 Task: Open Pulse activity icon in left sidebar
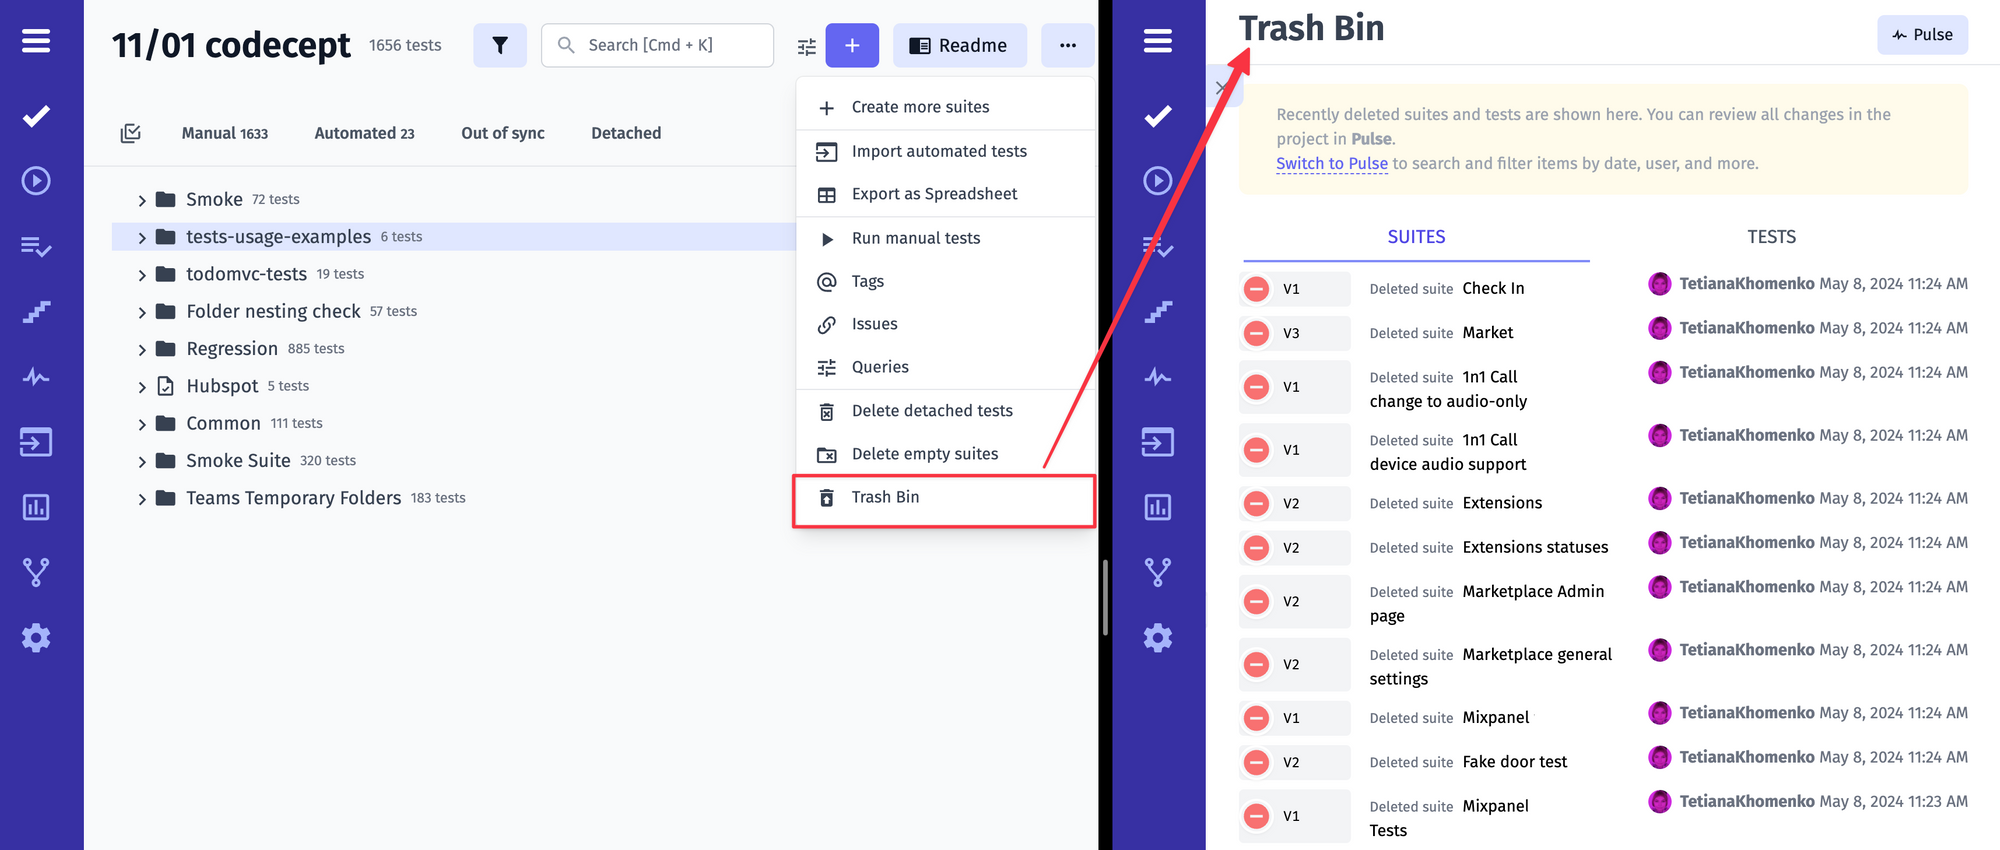[x=36, y=377]
